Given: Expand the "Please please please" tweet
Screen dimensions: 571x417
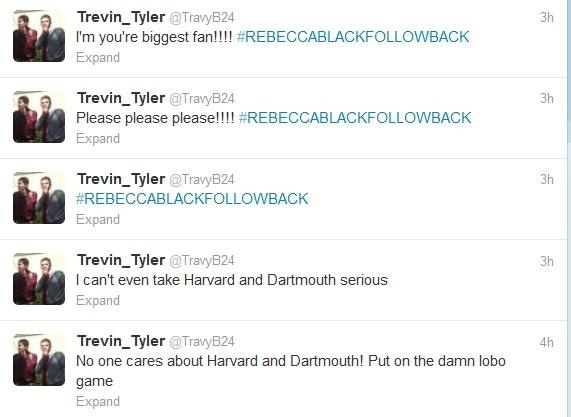Looking at the screenshot, I should pyautogui.click(x=98, y=138).
